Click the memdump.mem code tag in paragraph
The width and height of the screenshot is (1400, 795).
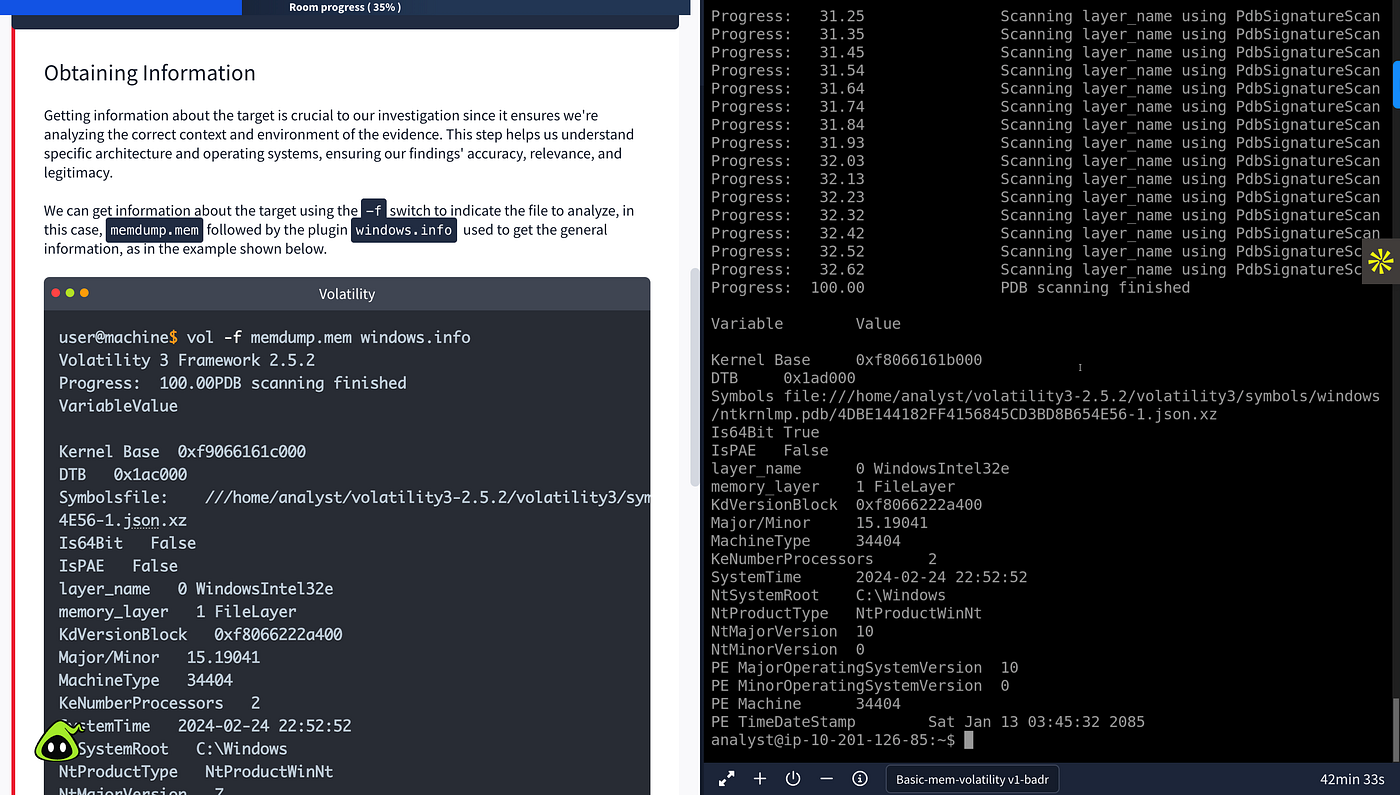[x=155, y=230]
